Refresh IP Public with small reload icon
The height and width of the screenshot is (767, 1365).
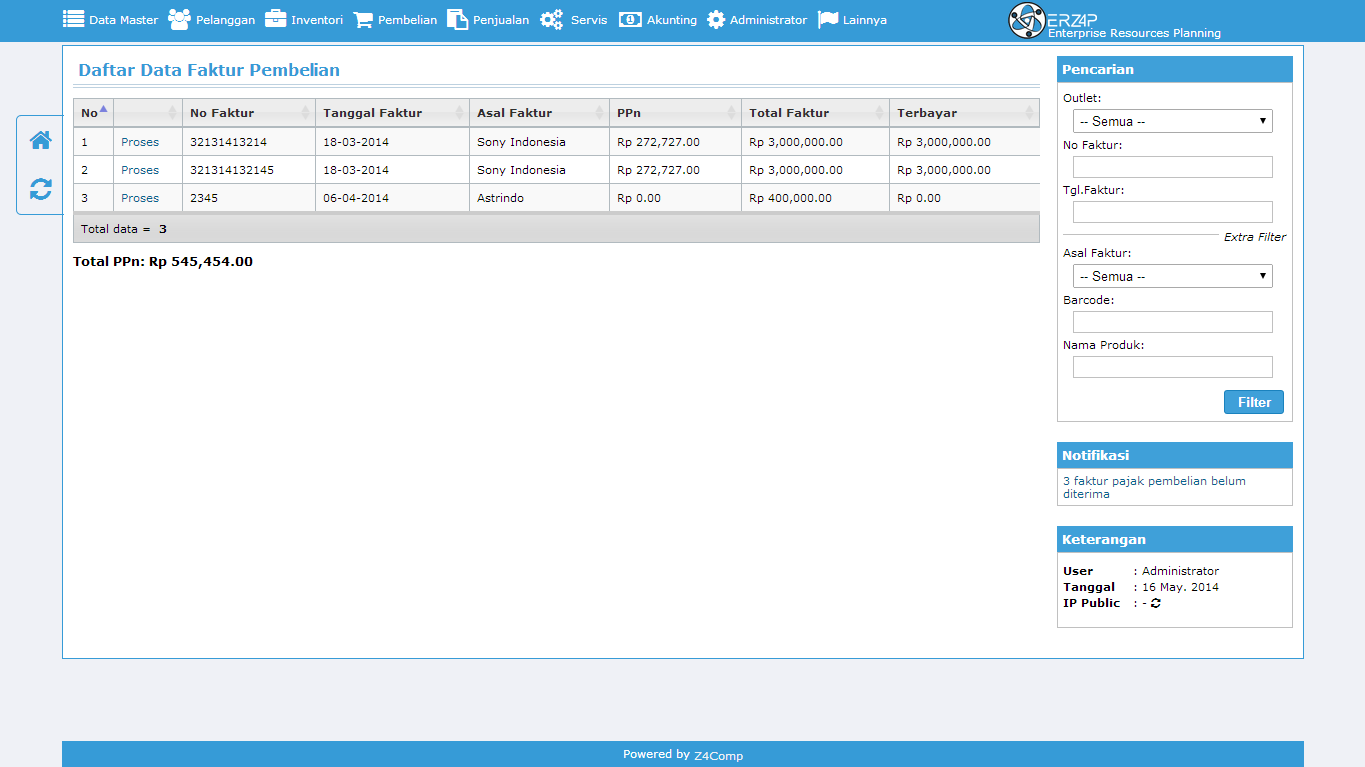coord(1156,604)
